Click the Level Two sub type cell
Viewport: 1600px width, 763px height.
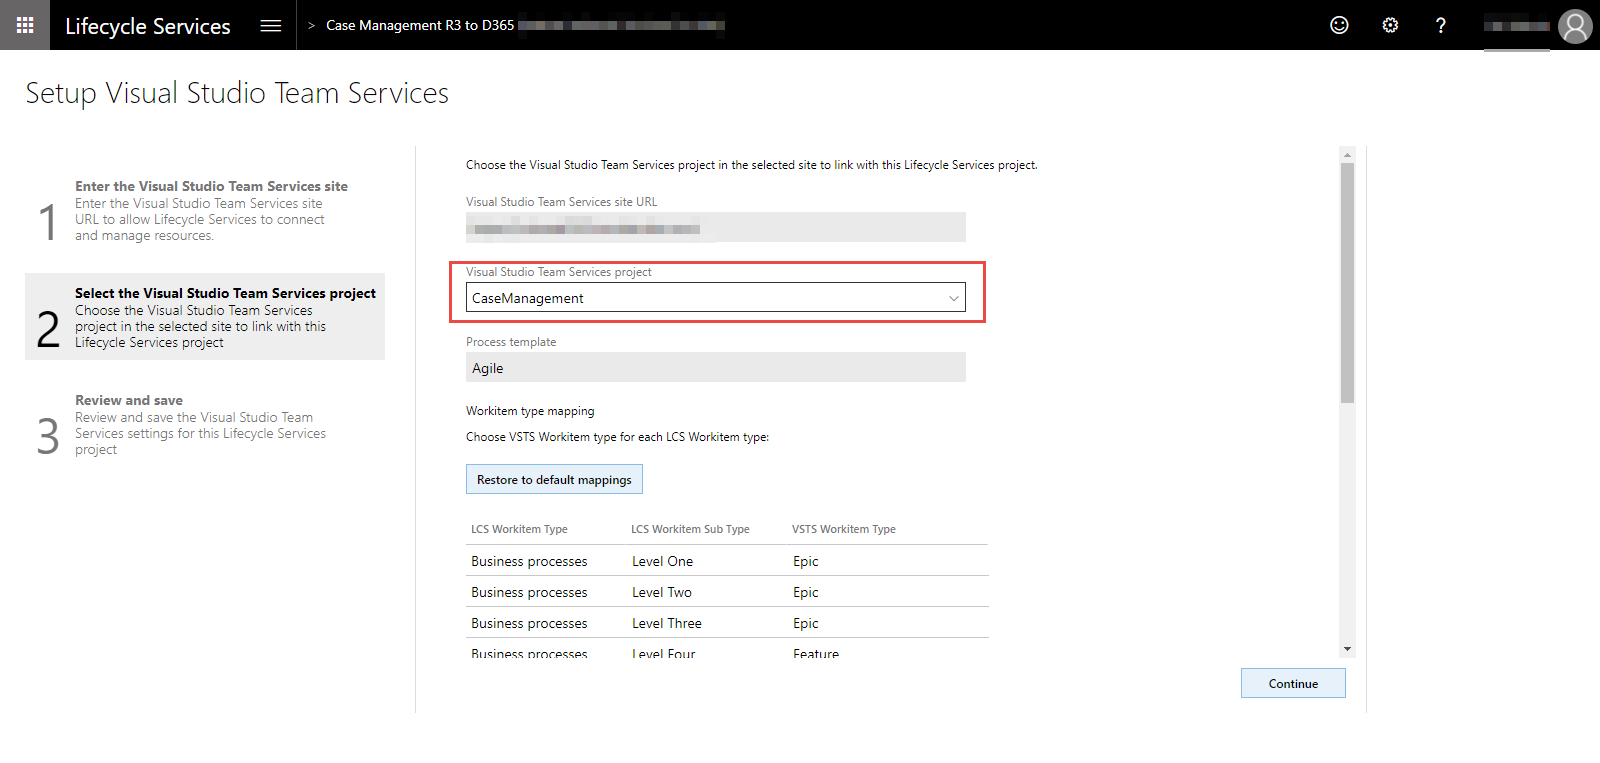[x=662, y=592]
